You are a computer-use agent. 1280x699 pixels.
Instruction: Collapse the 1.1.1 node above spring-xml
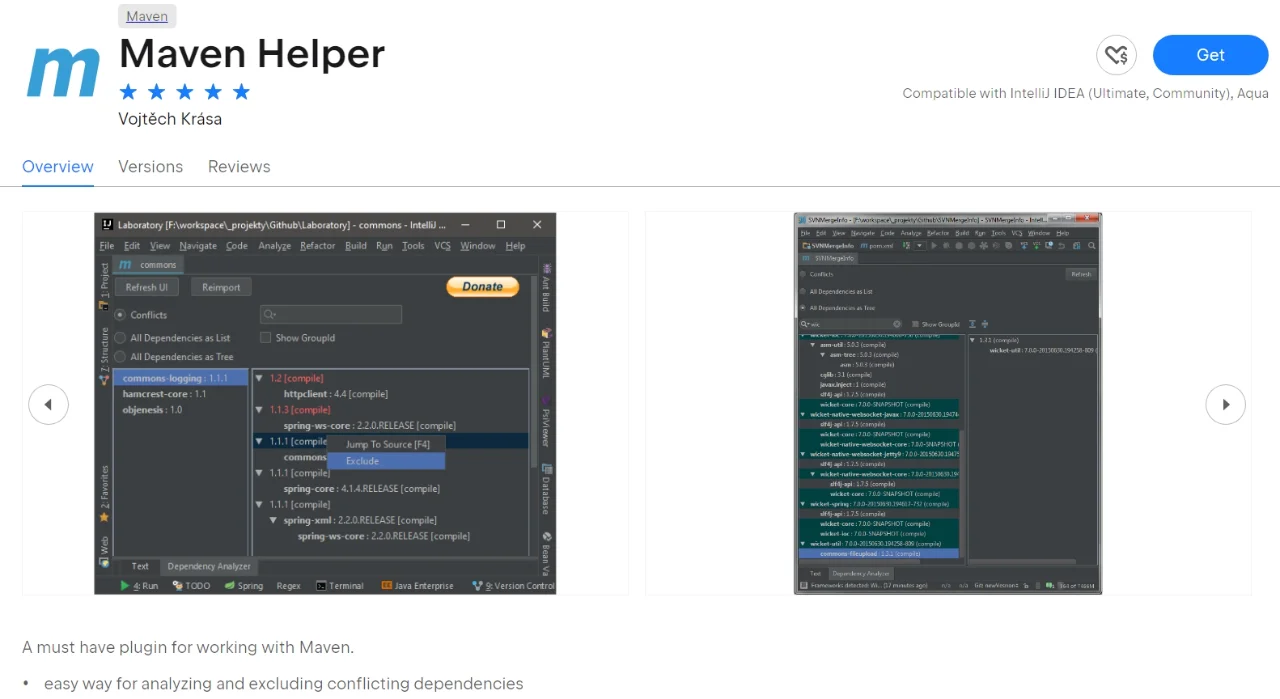pos(260,505)
